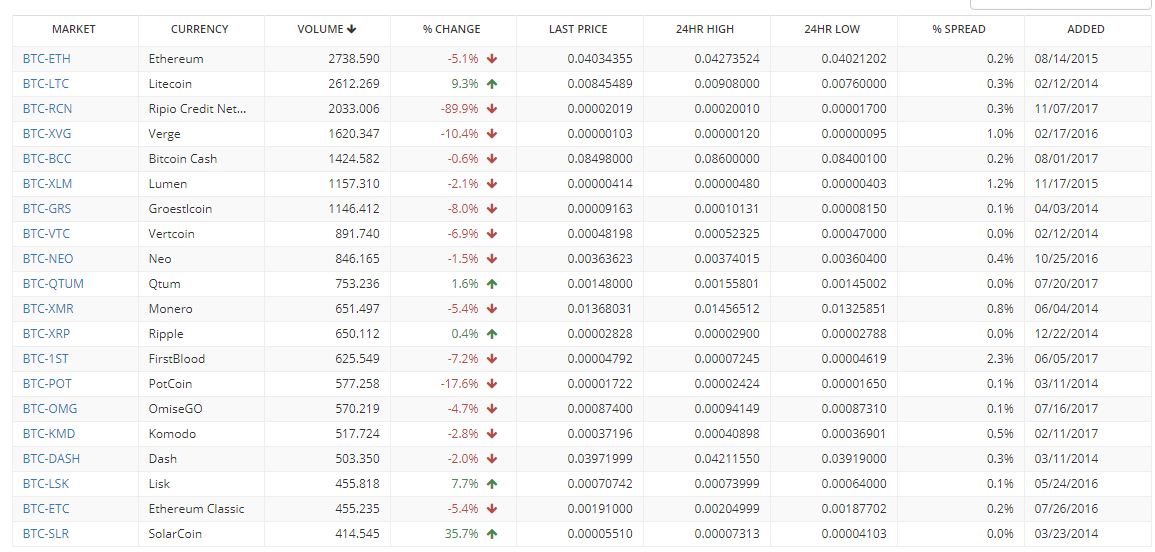Select added date 08/14/2015
Image resolution: width=1155 pixels, height=552 pixels.
coord(1066,59)
